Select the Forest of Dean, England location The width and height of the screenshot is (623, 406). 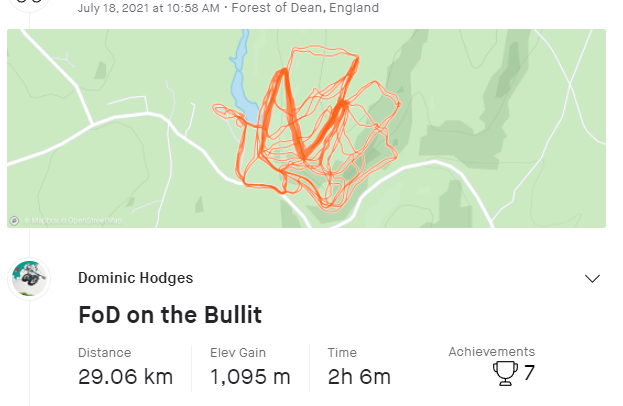[305, 8]
